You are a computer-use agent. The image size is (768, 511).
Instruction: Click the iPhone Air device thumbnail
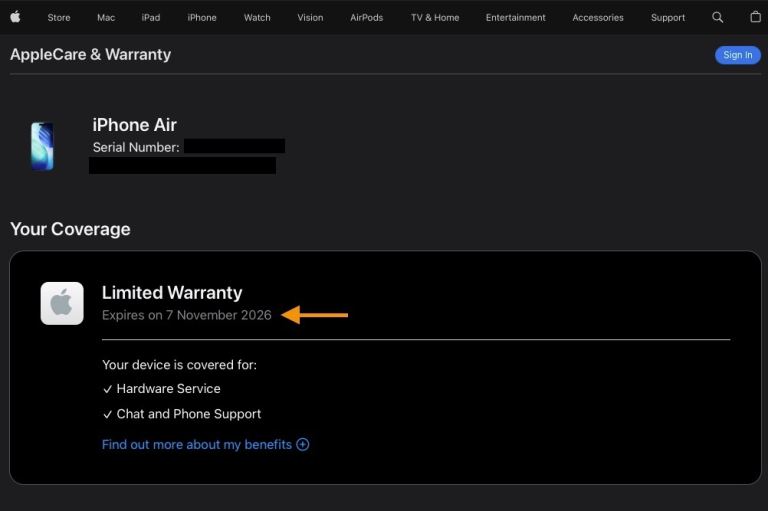[x=42, y=146]
